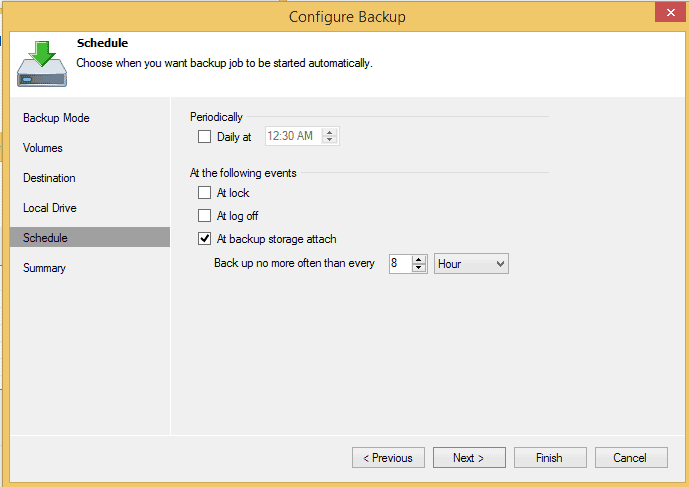The image size is (689, 487).
Task: Check the At log off option
Action: pyautogui.click(x=204, y=215)
